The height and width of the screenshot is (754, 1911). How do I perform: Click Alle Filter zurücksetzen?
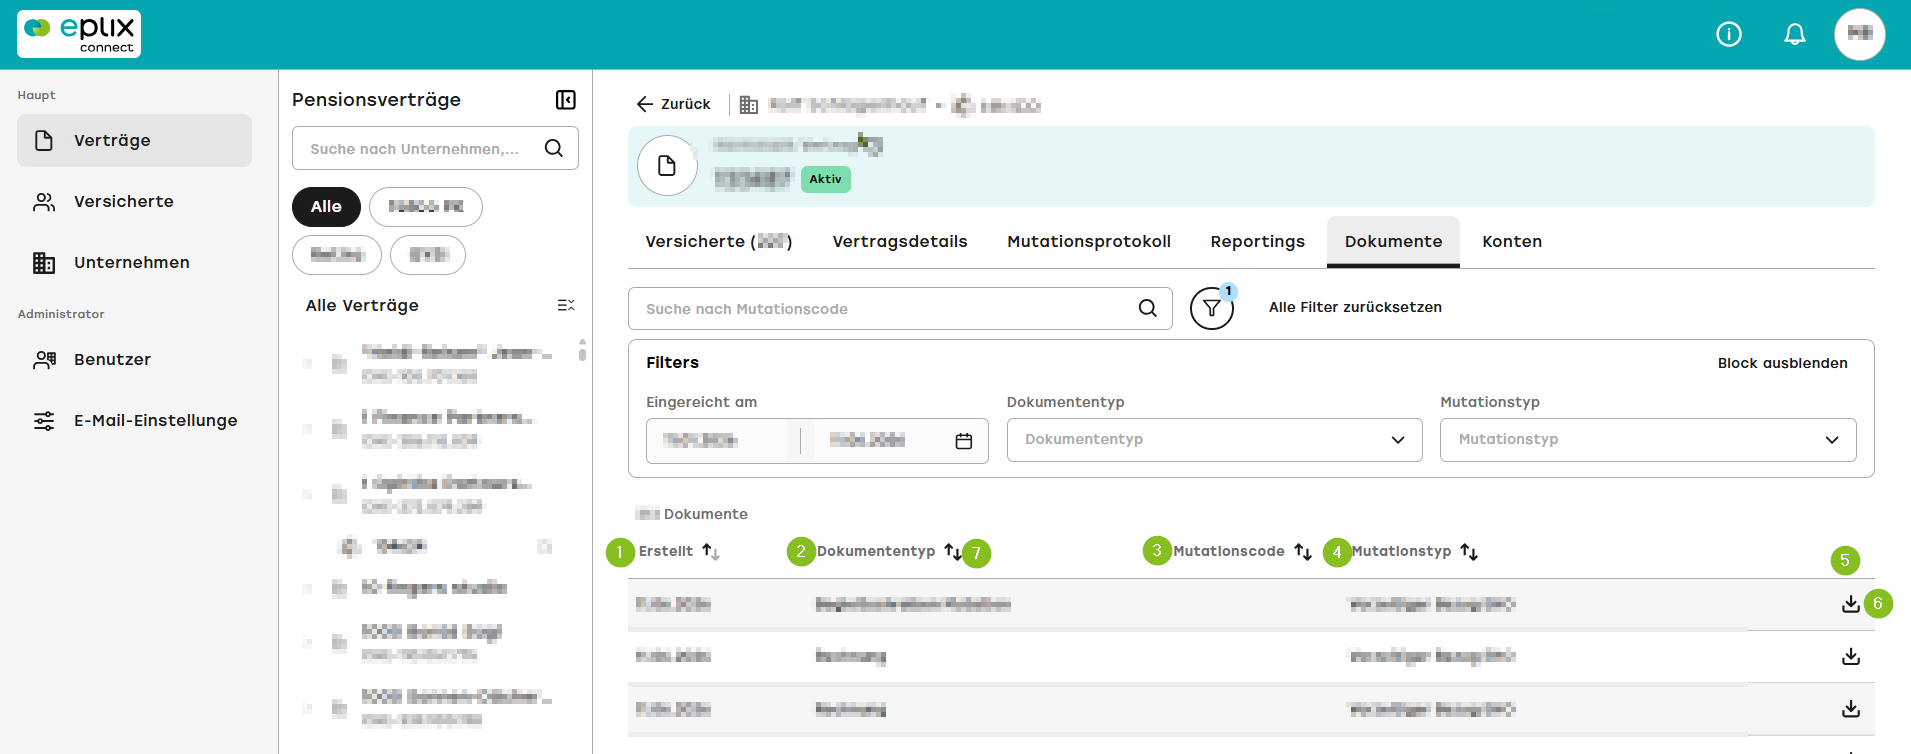pyautogui.click(x=1355, y=308)
